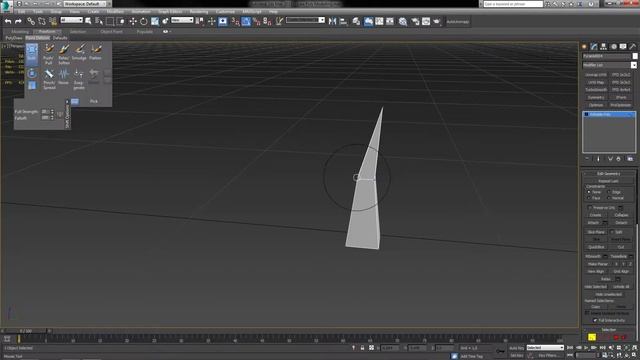Click the keyword search field
Screen dimensions: 640x360
(x=513, y=4)
